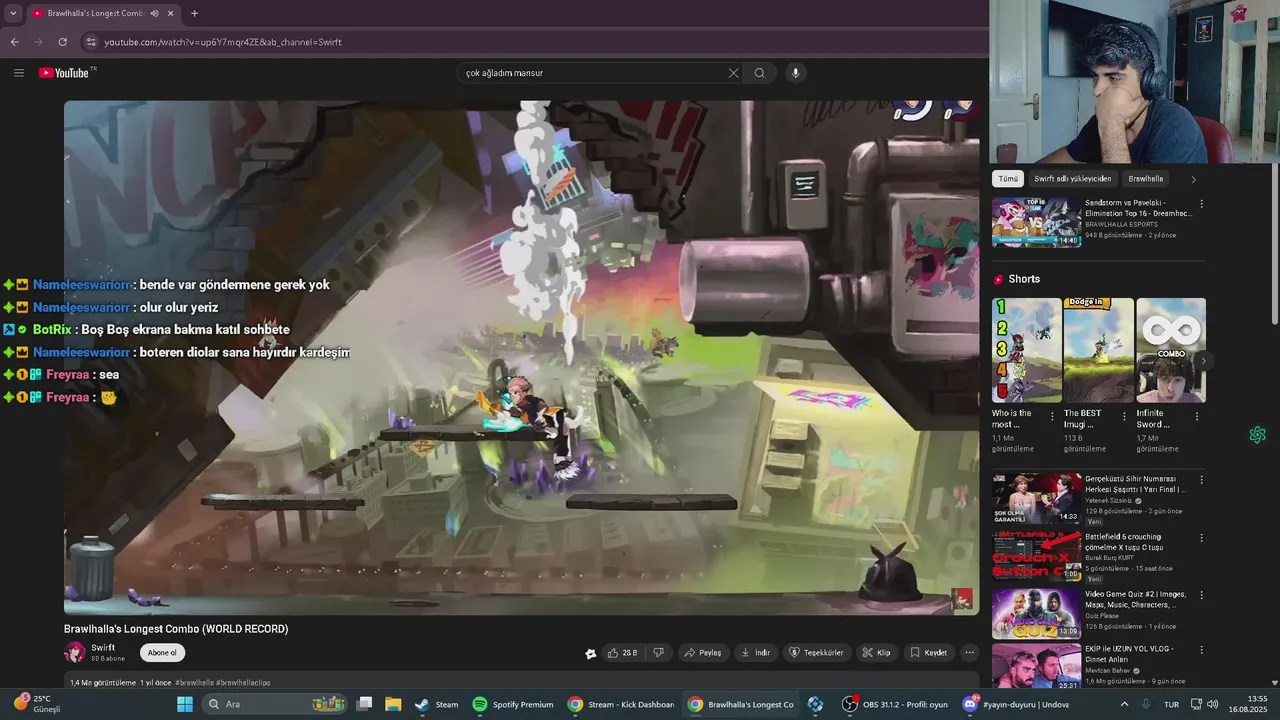Open options for Gerçeküstü Sihir Numarası video

point(1201,480)
